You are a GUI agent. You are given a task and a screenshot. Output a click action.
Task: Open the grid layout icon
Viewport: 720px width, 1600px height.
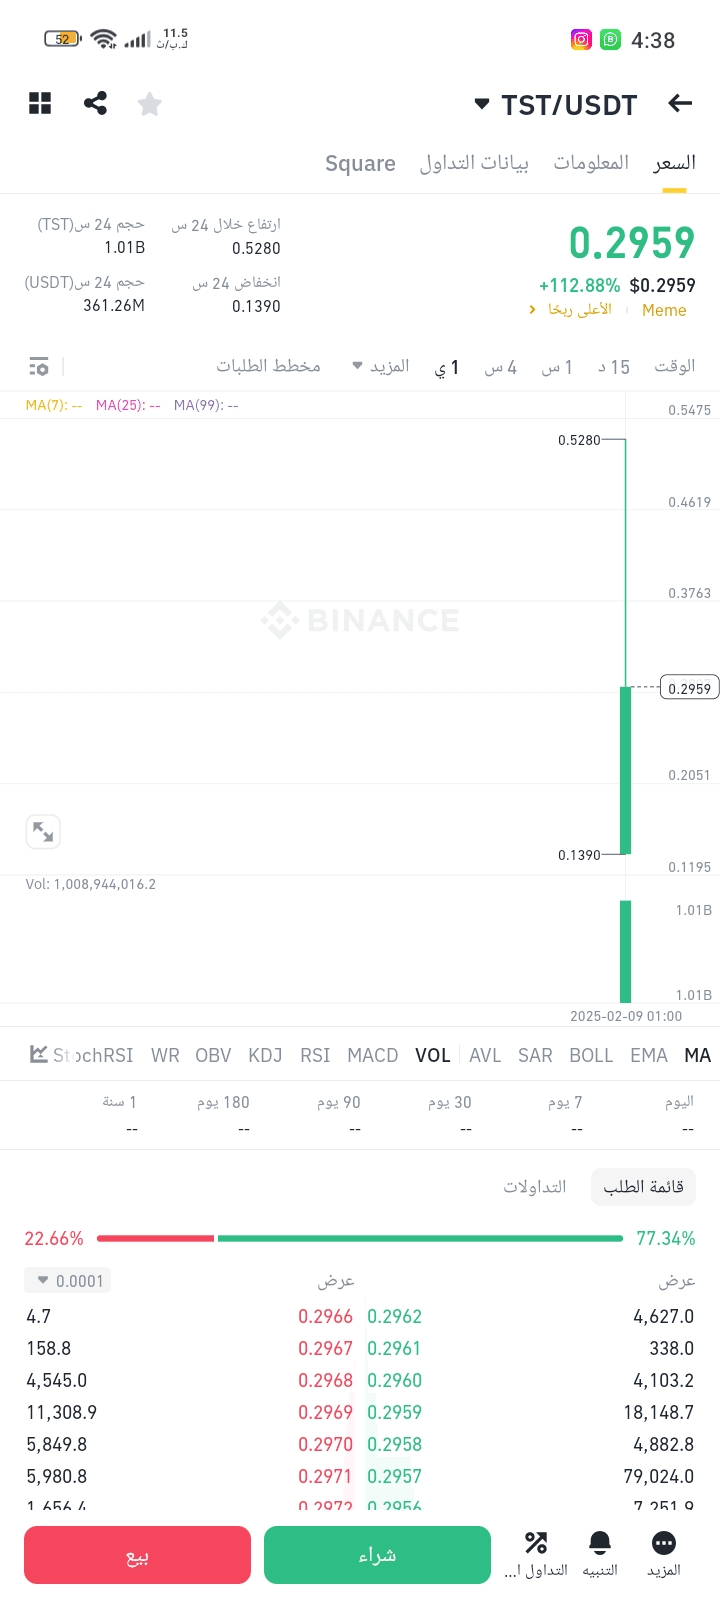coord(40,103)
